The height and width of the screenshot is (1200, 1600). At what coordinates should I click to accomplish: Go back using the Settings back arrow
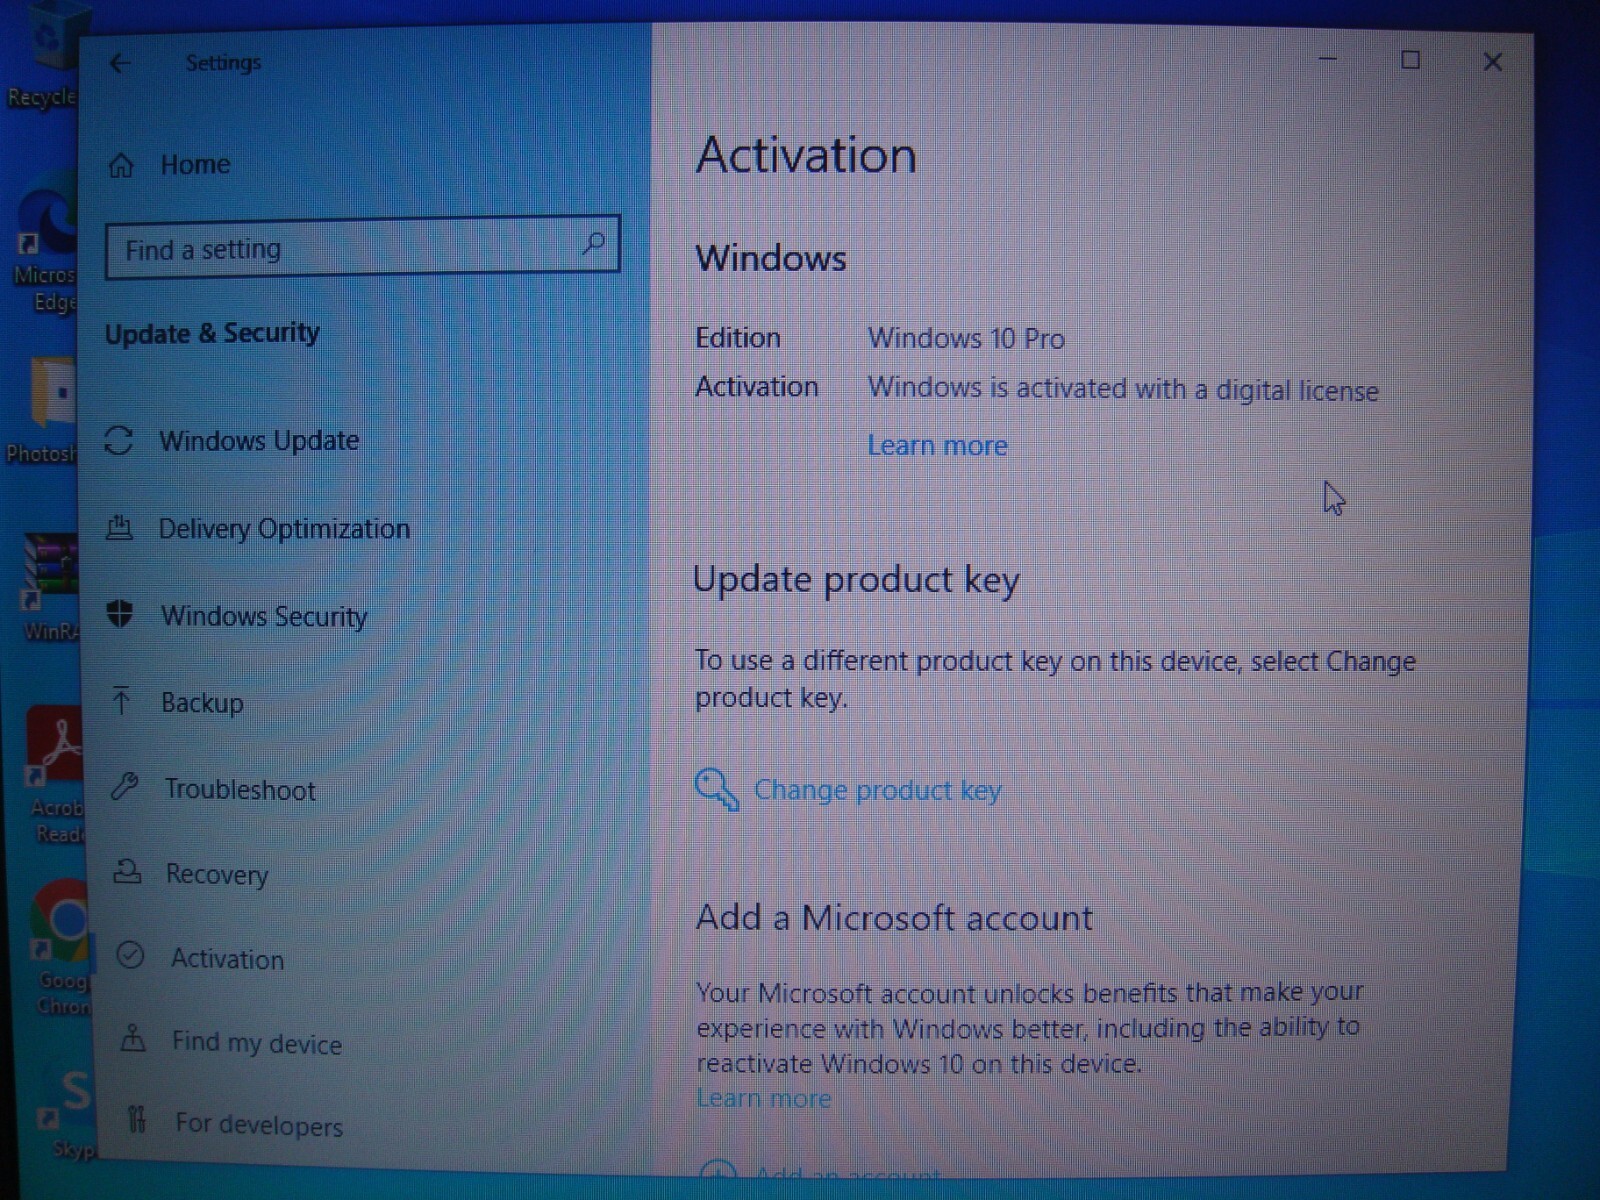(120, 63)
